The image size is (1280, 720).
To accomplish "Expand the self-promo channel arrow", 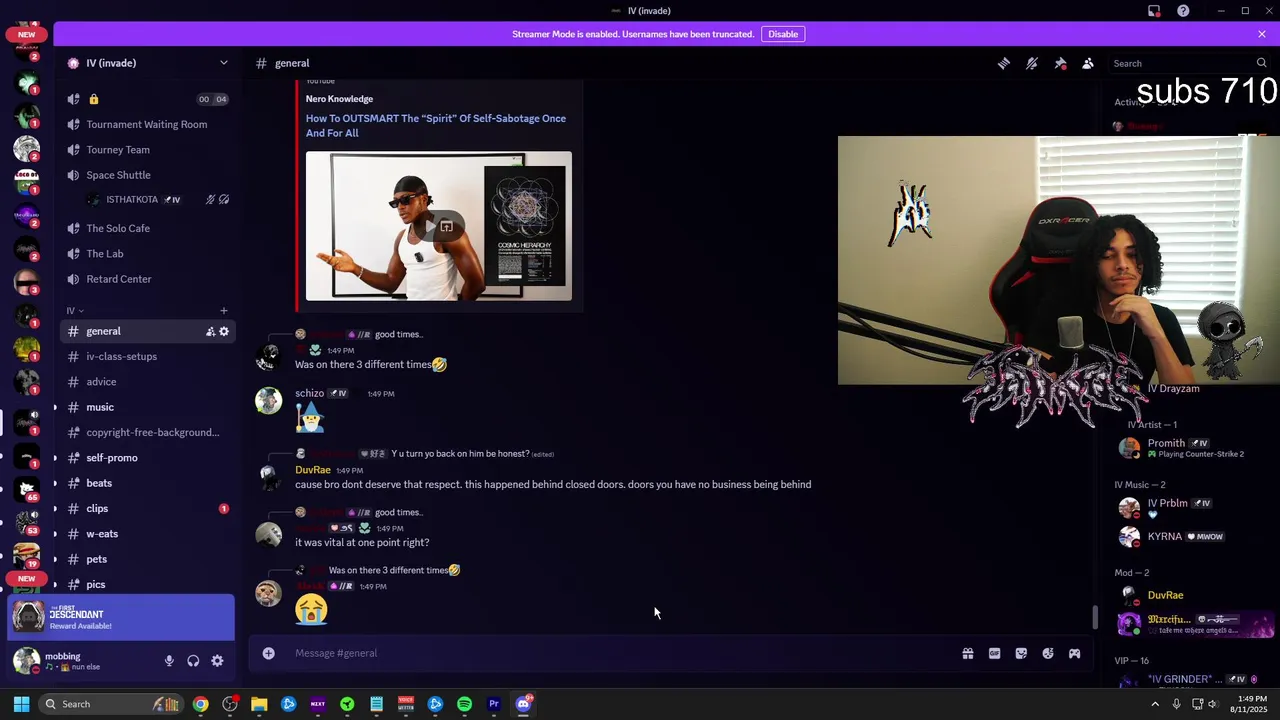I will (55, 458).
